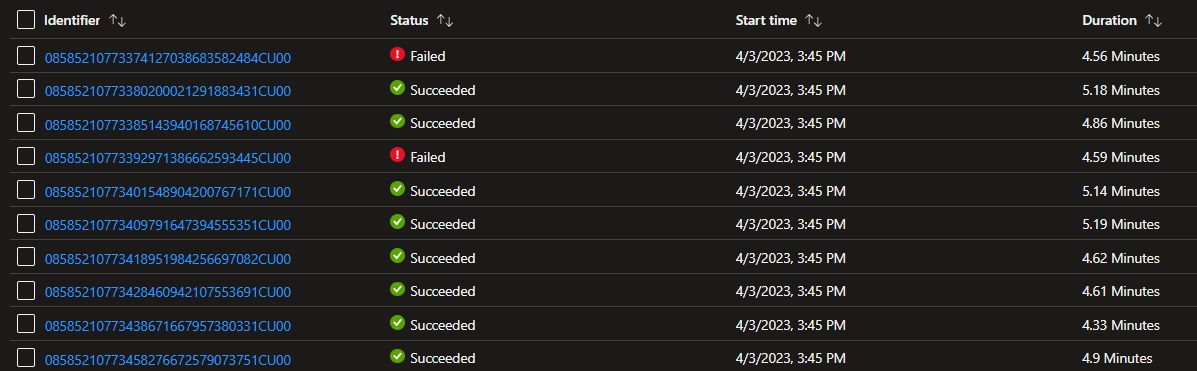Open run 08585210773428460942107553691CU00
Viewport: 1197px width, 371px height.
(168, 292)
